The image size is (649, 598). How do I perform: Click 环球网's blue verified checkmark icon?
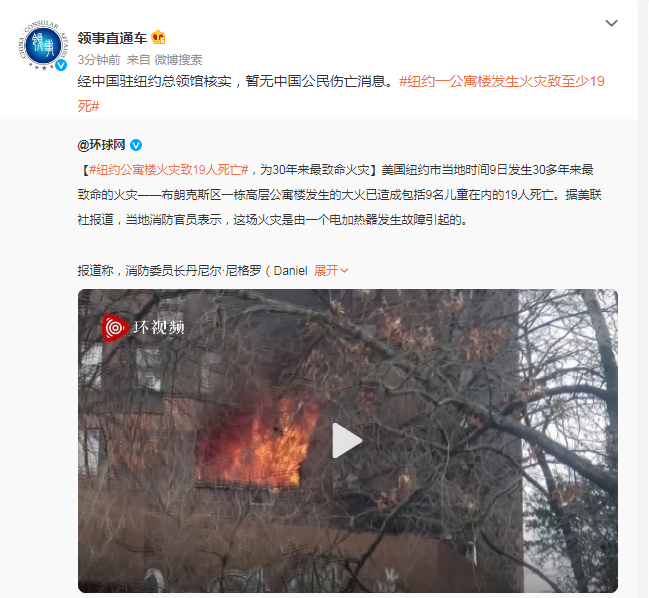tap(136, 145)
